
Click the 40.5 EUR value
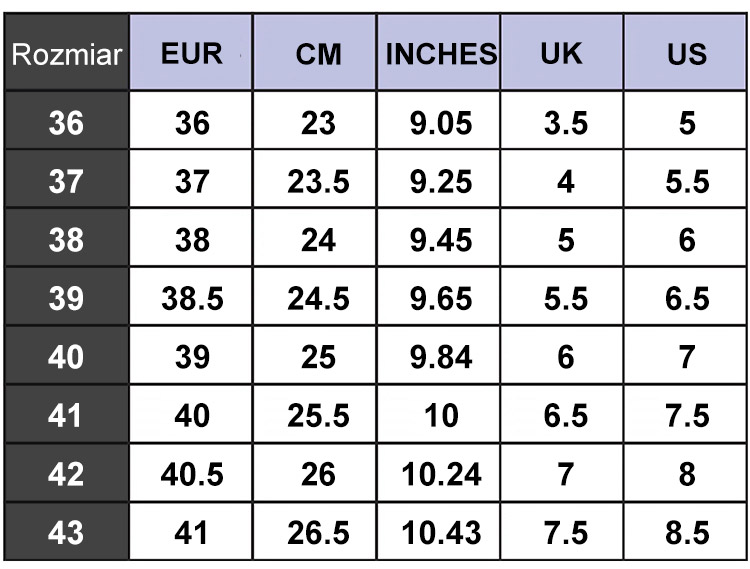(191, 472)
